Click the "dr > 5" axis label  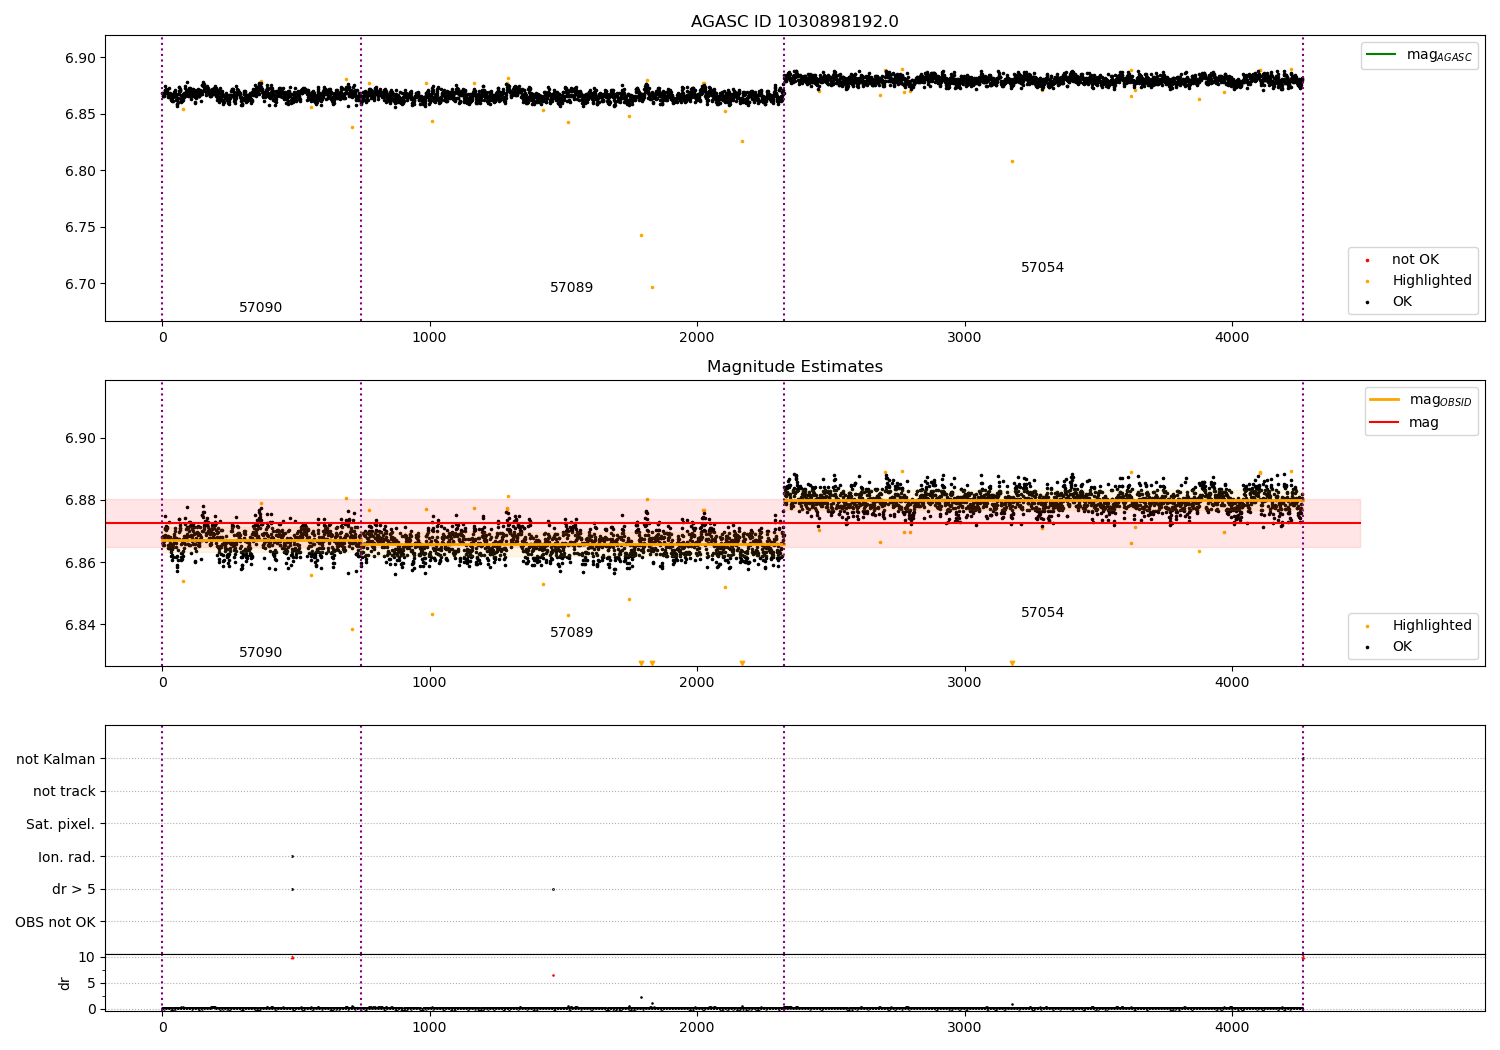pyautogui.click(x=74, y=890)
